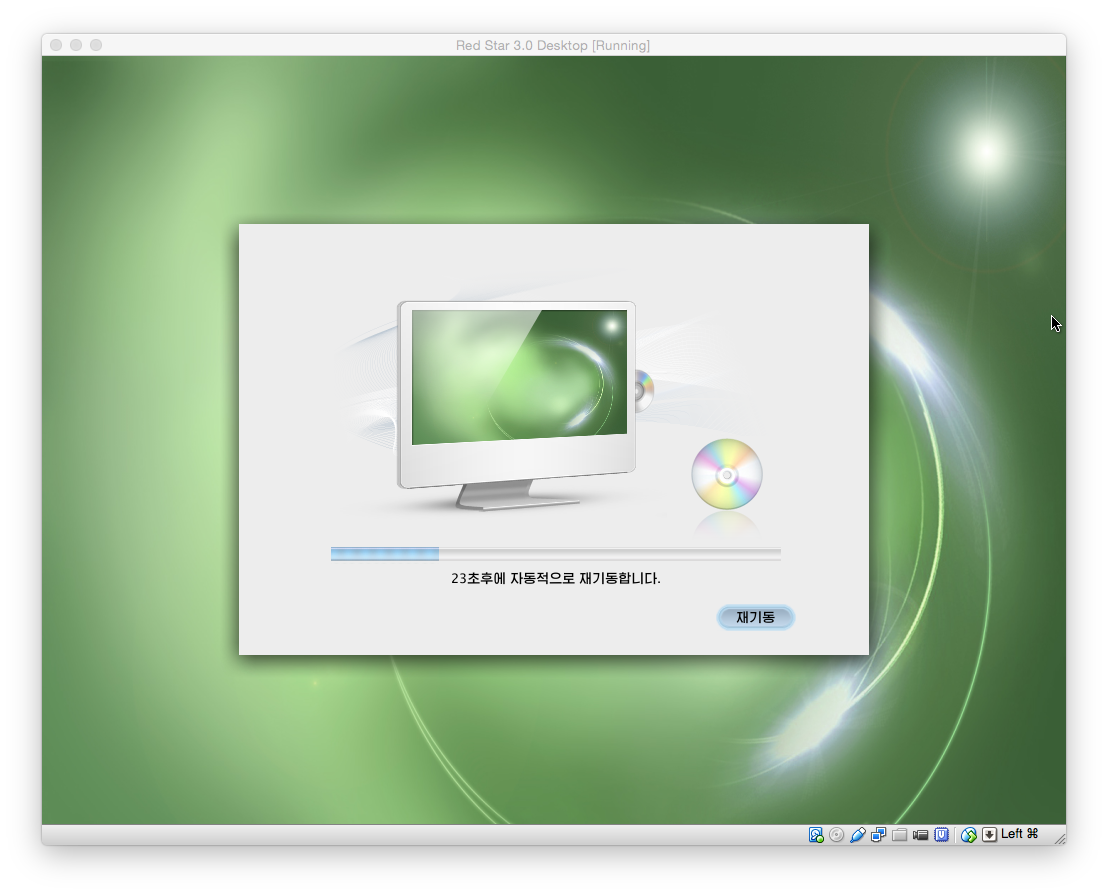Image resolution: width=1108 pixels, height=895 pixels.
Task: Click the small disc behind the monitor
Action: (644, 390)
